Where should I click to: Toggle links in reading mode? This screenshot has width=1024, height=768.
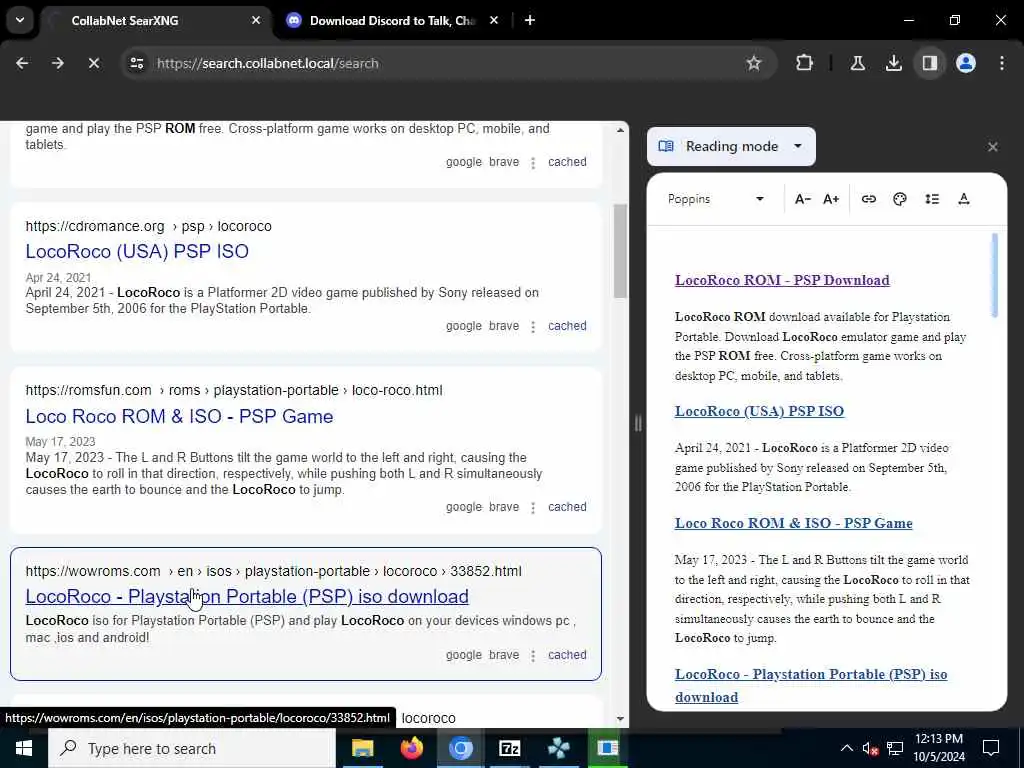869,199
